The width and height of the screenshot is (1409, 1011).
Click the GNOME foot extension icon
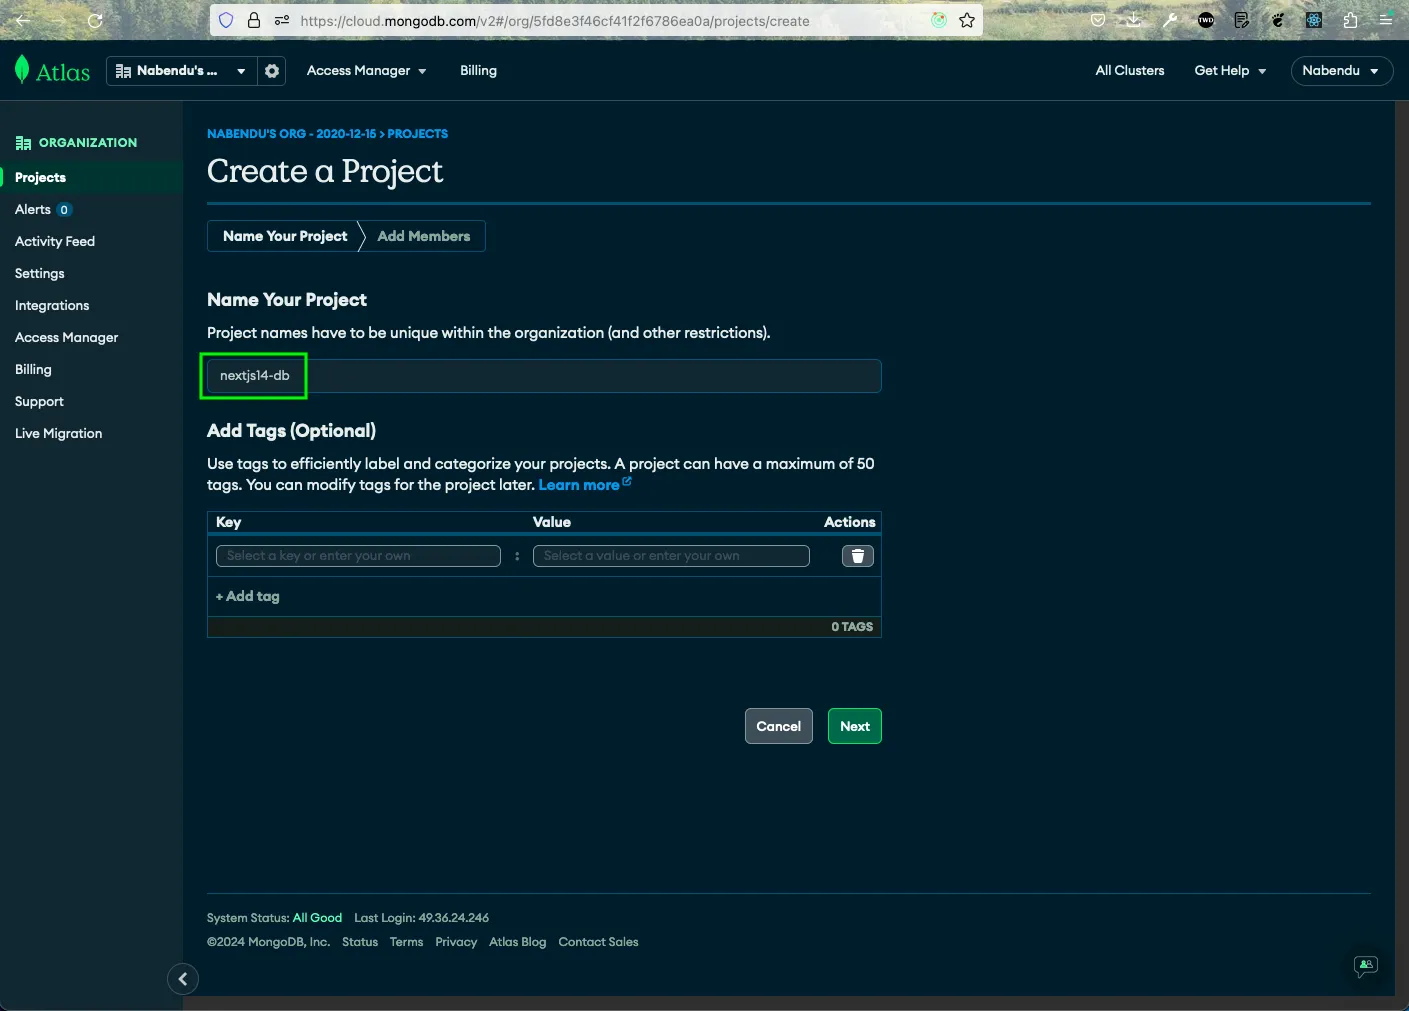[1278, 20]
